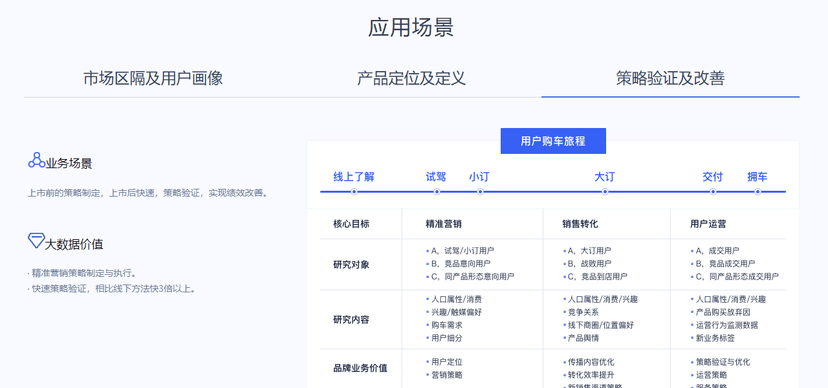Viewport: 828px width, 388px height.
Task: Click the 大订 stage label
Action: pos(605,177)
